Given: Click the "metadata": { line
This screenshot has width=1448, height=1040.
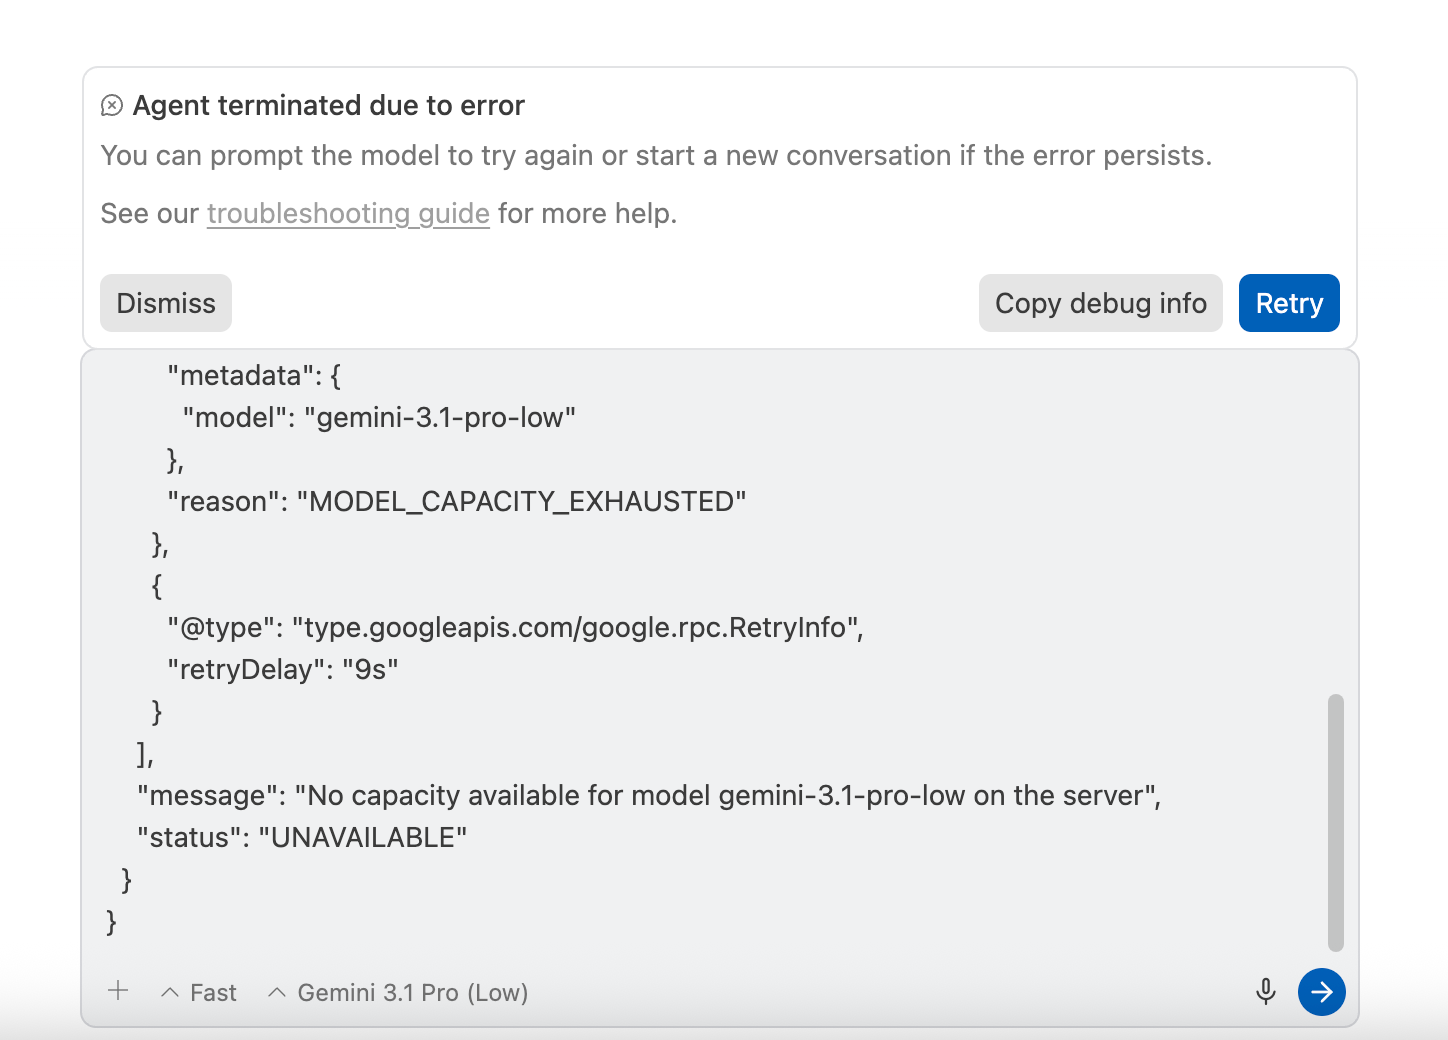Looking at the screenshot, I should [x=254, y=376].
